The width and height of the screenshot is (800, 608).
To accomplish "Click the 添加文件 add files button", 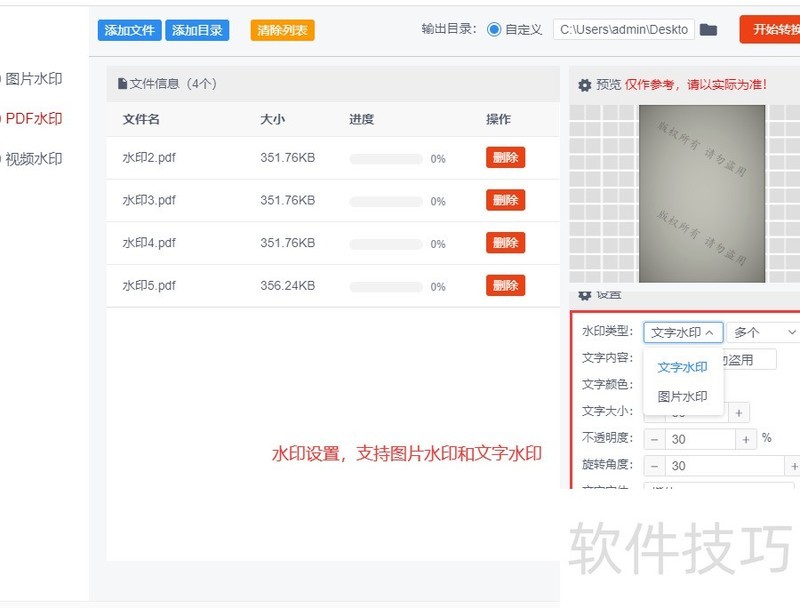I will (x=128, y=30).
